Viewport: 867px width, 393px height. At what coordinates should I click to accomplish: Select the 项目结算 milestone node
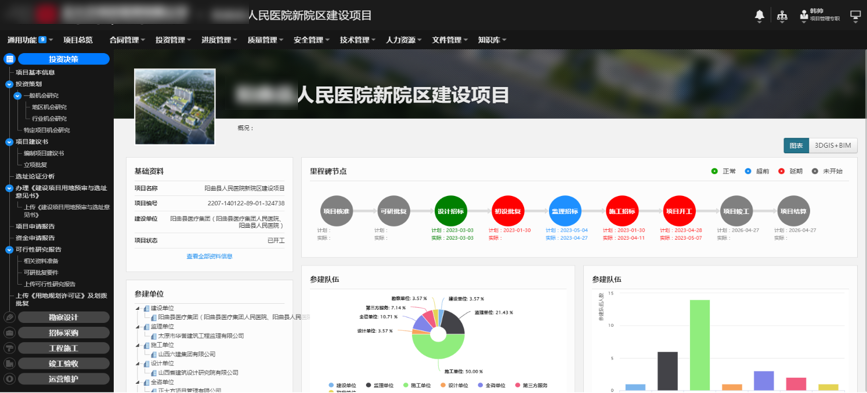(x=793, y=211)
